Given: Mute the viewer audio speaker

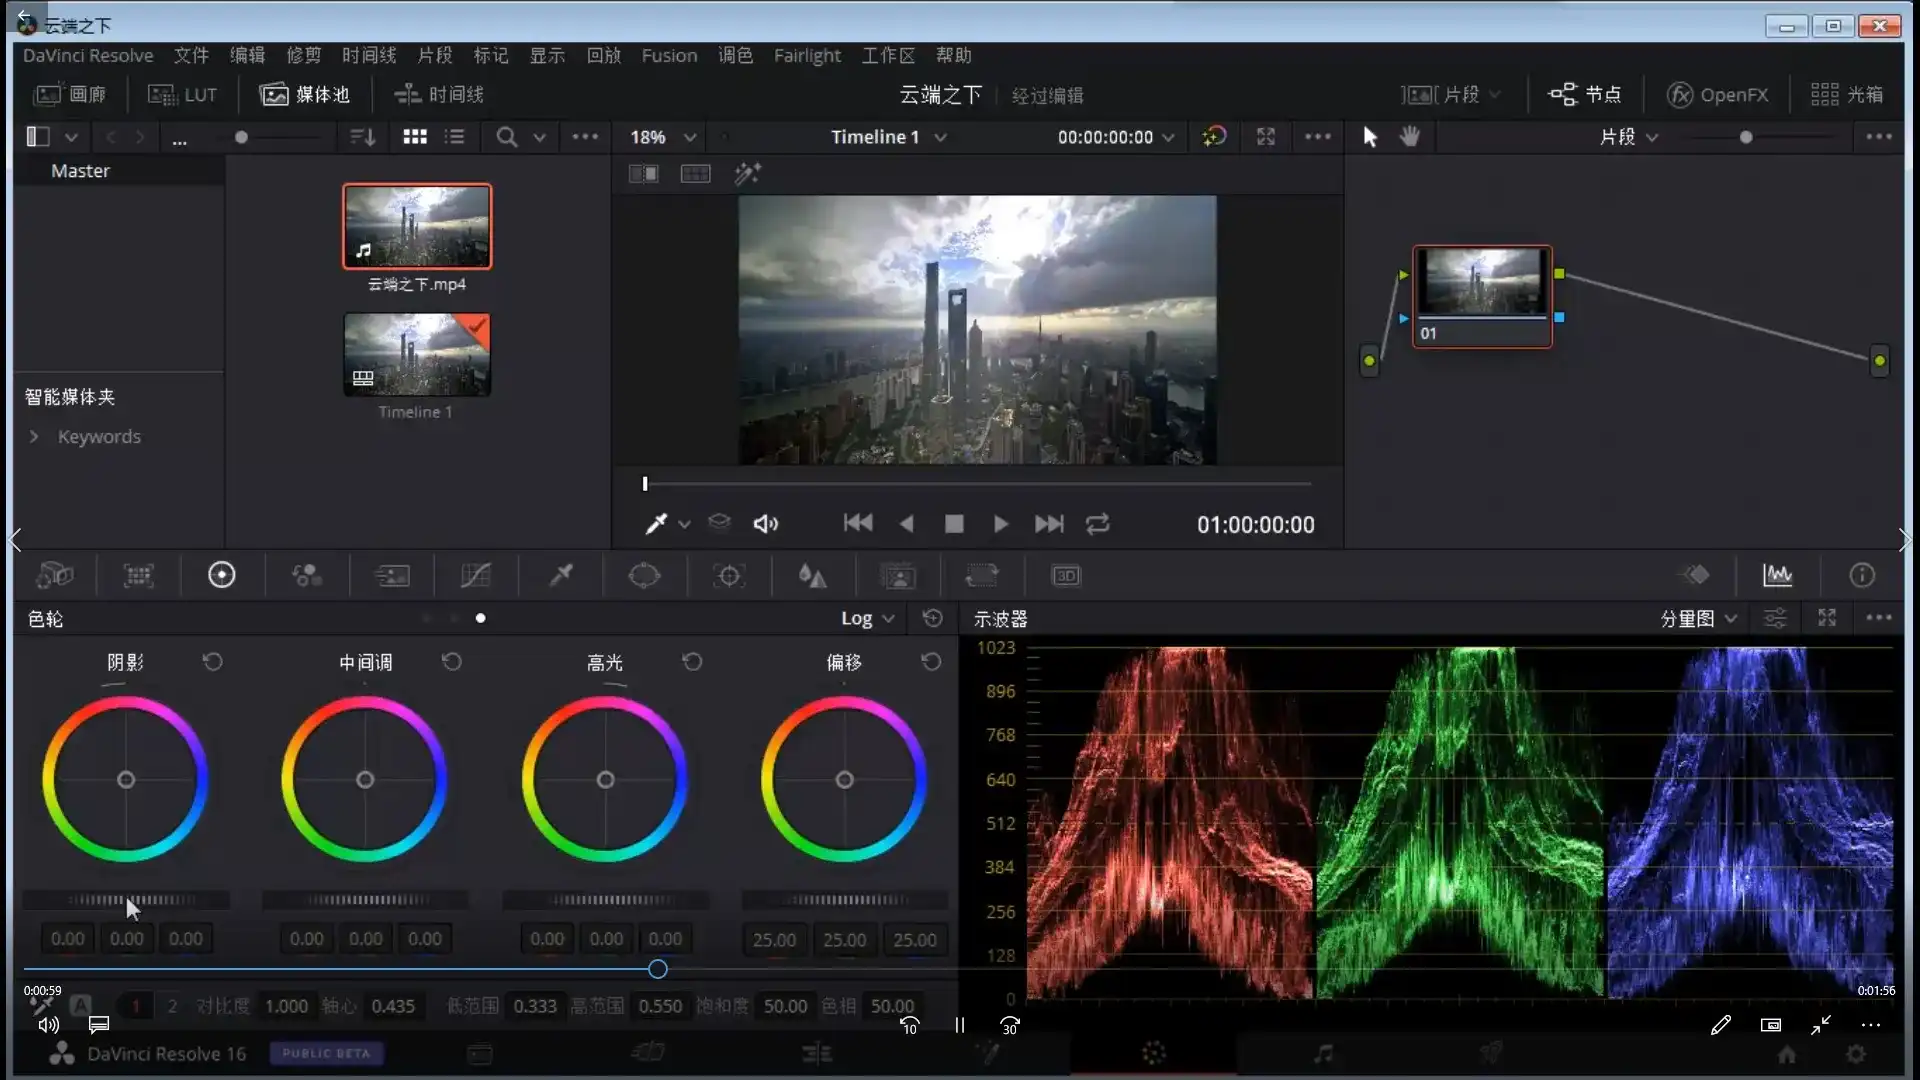Looking at the screenshot, I should [x=765, y=524].
